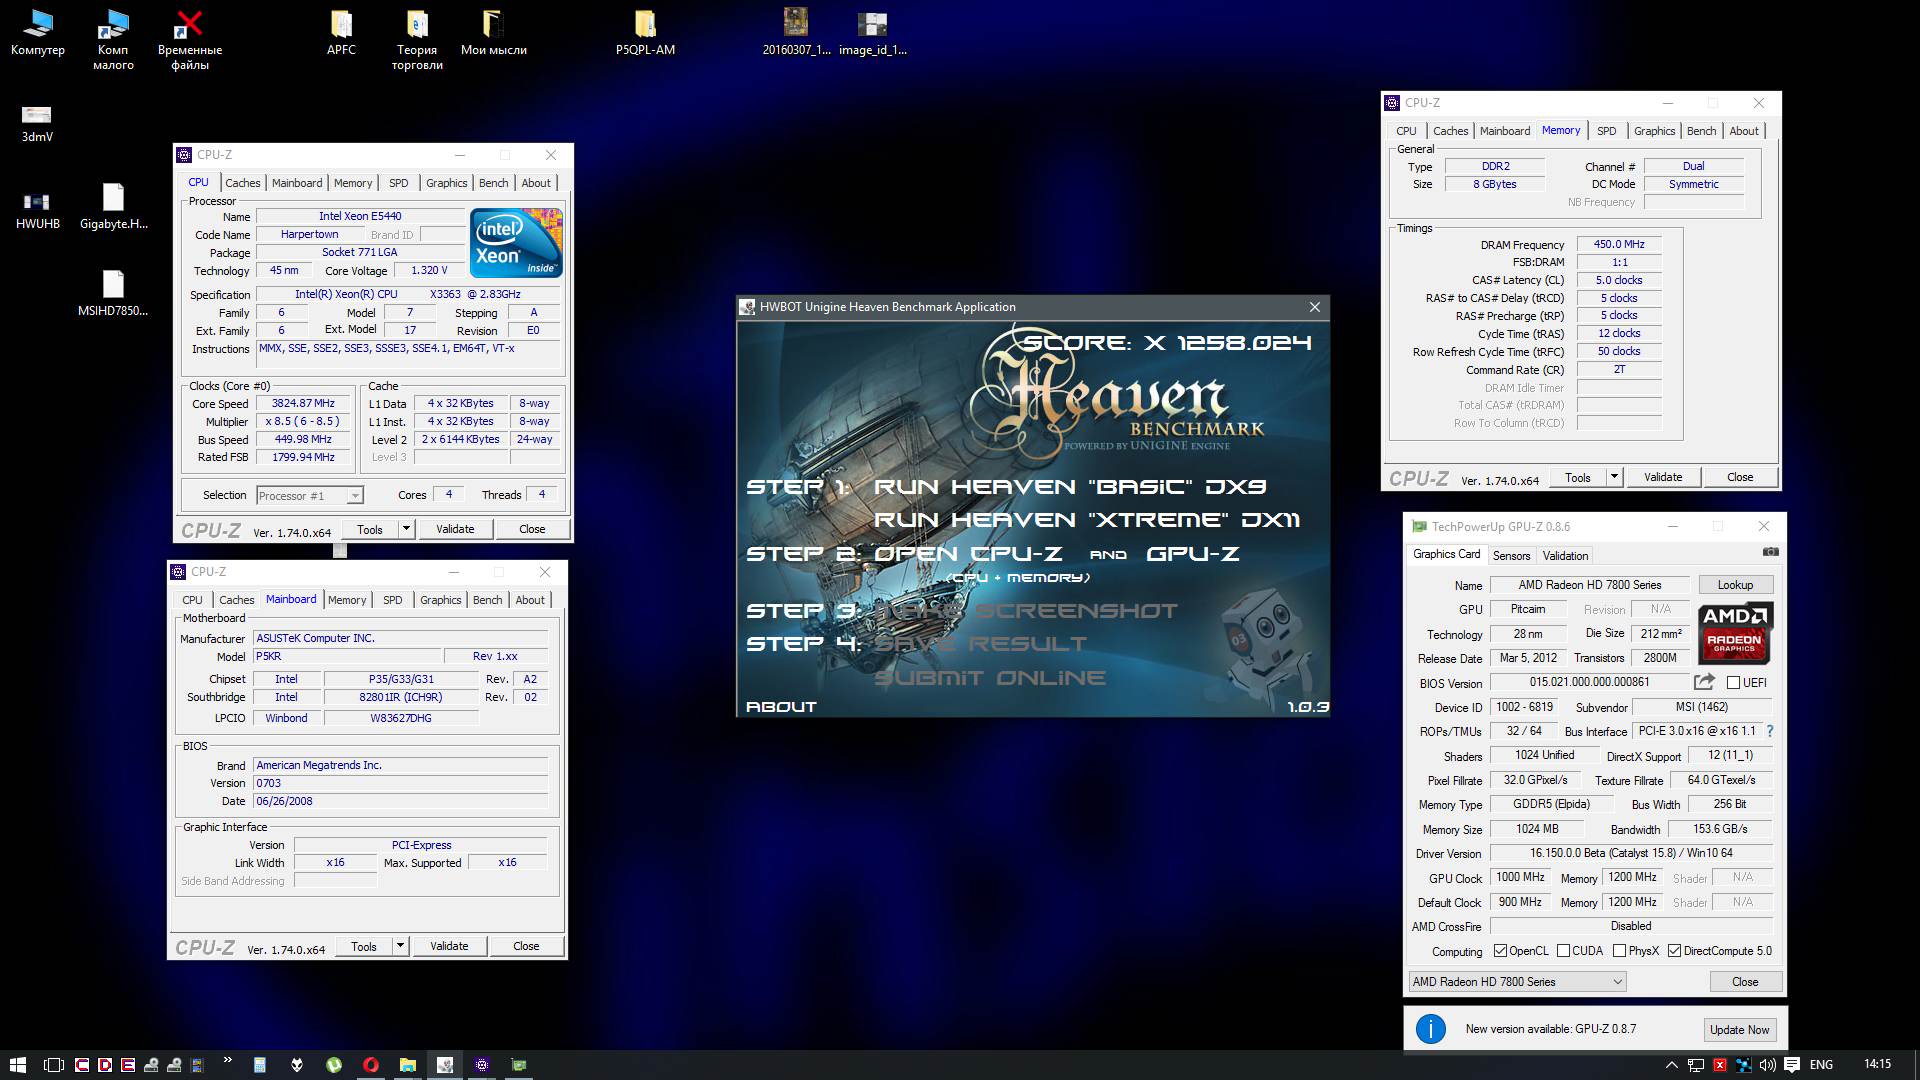Toggle the PhysX checkbox in GPU-Z
The width and height of the screenshot is (1920, 1080).
1619,951
